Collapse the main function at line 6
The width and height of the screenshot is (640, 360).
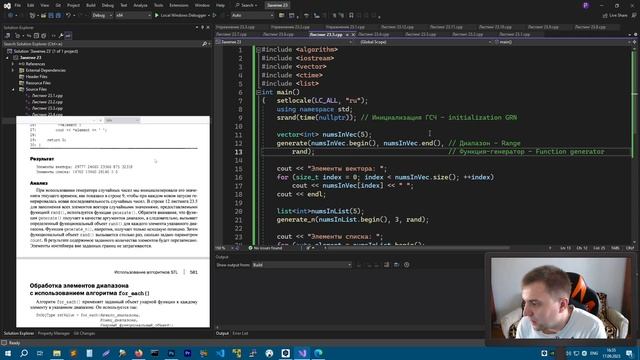258,92
